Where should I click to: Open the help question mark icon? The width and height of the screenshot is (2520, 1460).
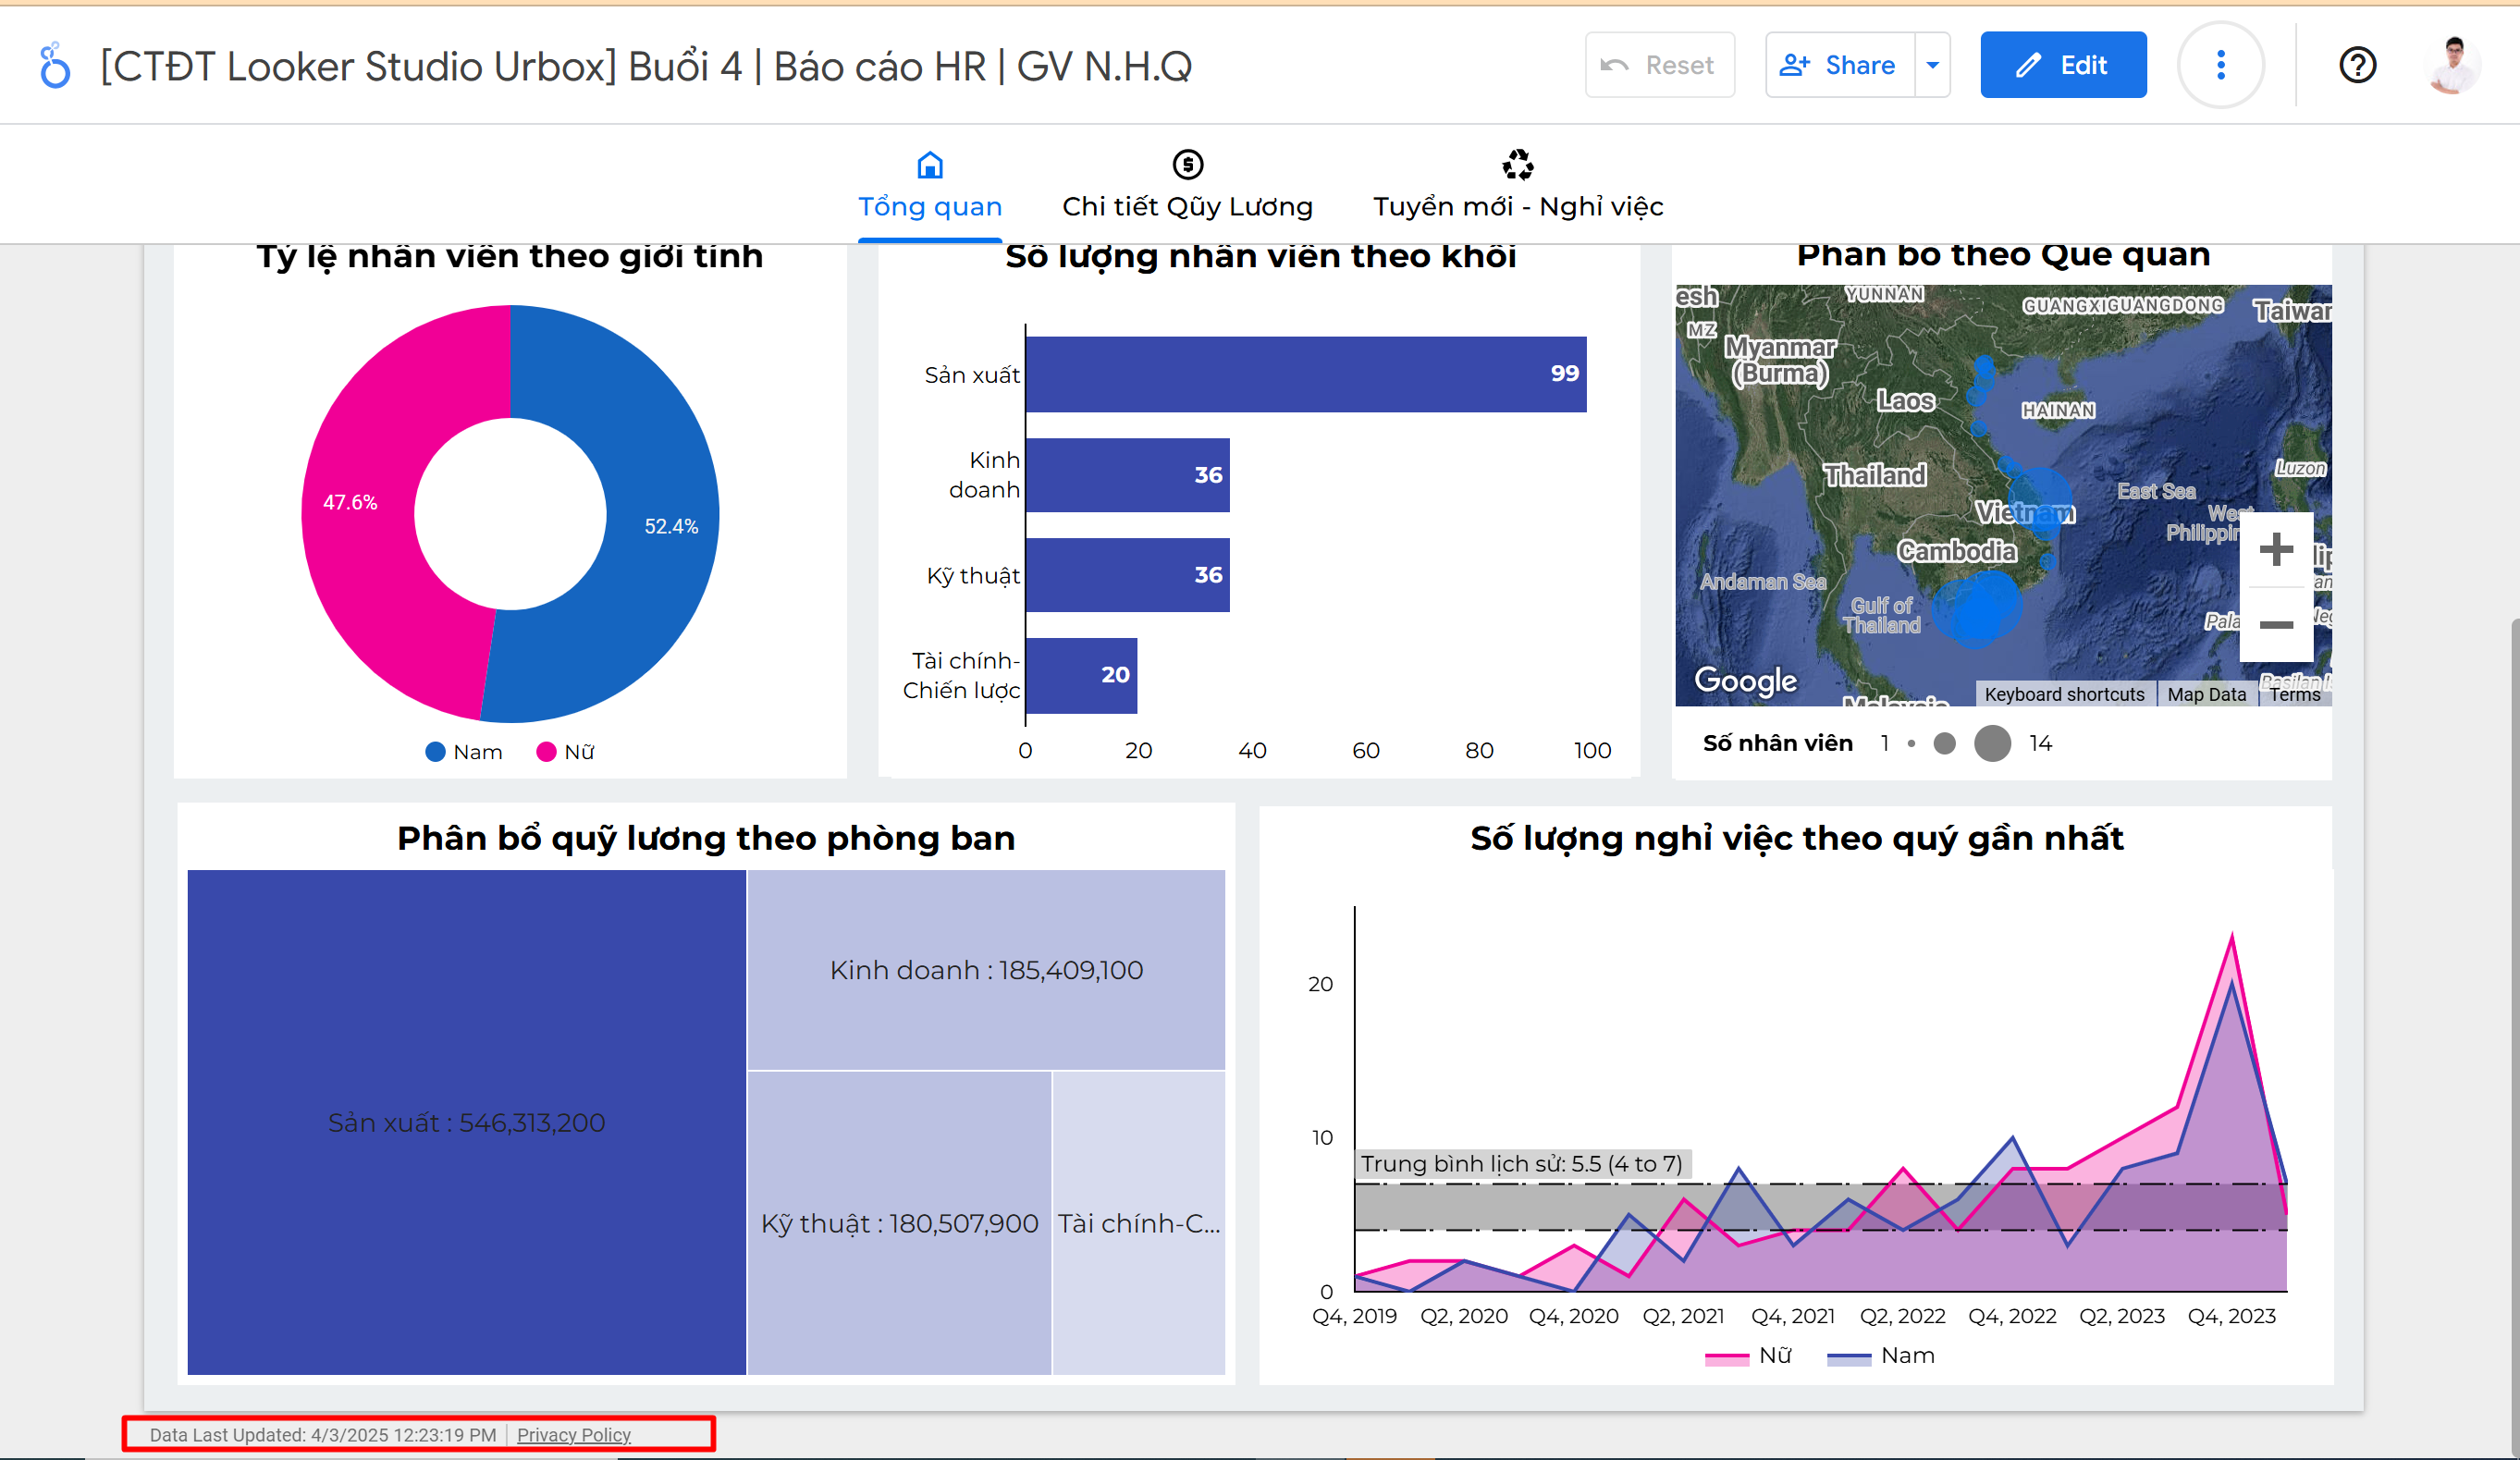tap(2357, 66)
